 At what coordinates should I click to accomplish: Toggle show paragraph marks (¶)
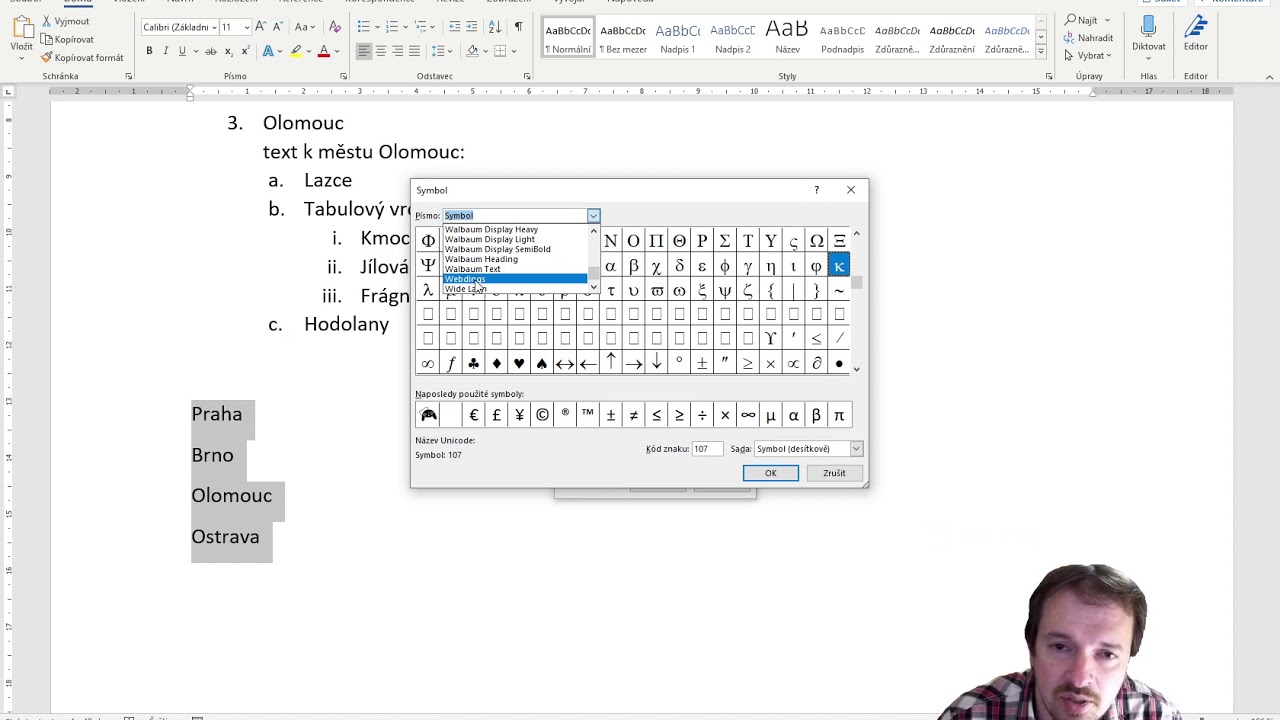point(518,27)
